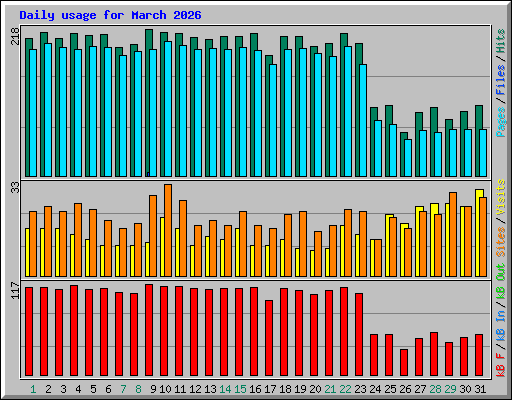Image resolution: width=512 pixels, height=400 pixels.
Task: Click the cyan files bar for day 10
Action: click(x=168, y=109)
